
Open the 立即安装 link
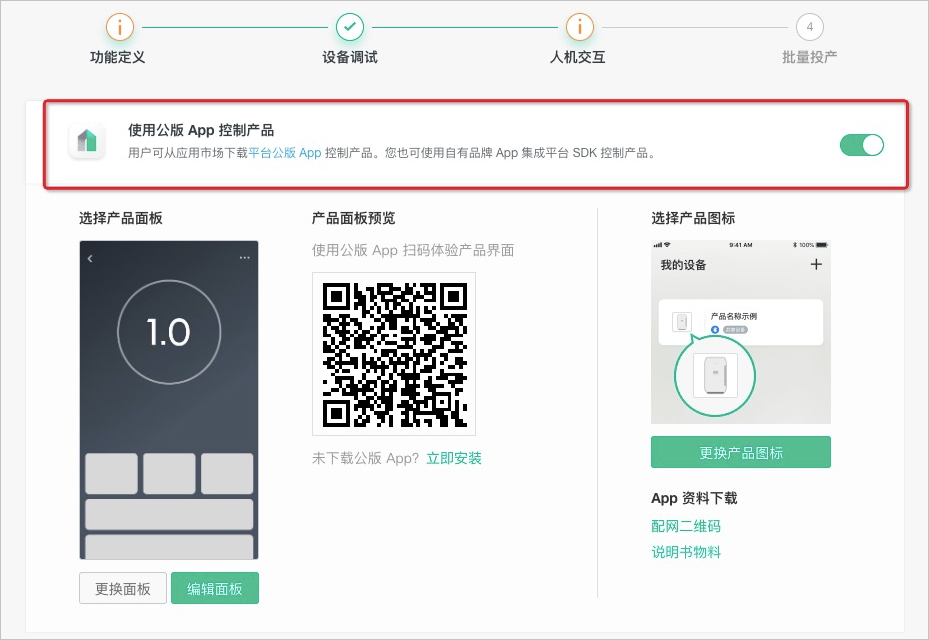point(454,458)
